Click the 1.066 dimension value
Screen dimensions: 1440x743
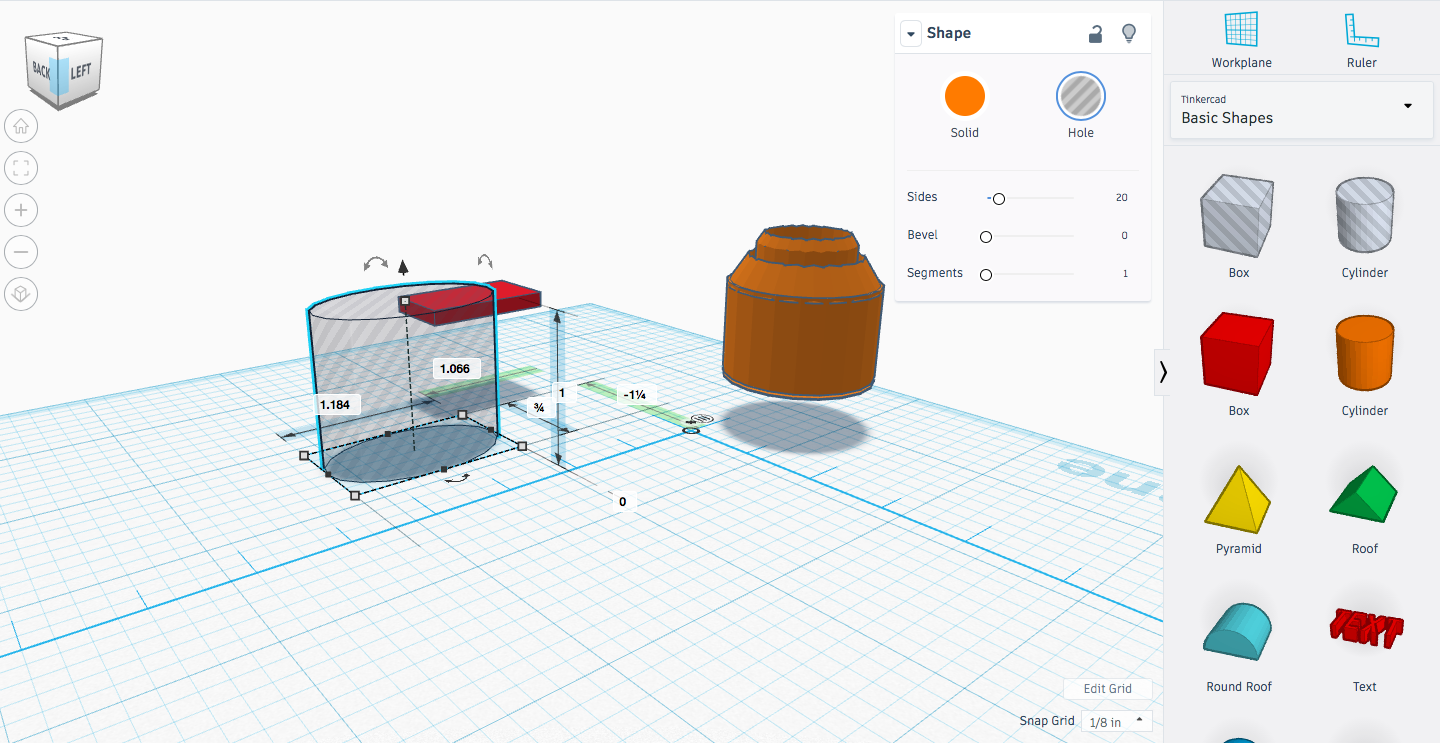pyautogui.click(x=455, y=369)
